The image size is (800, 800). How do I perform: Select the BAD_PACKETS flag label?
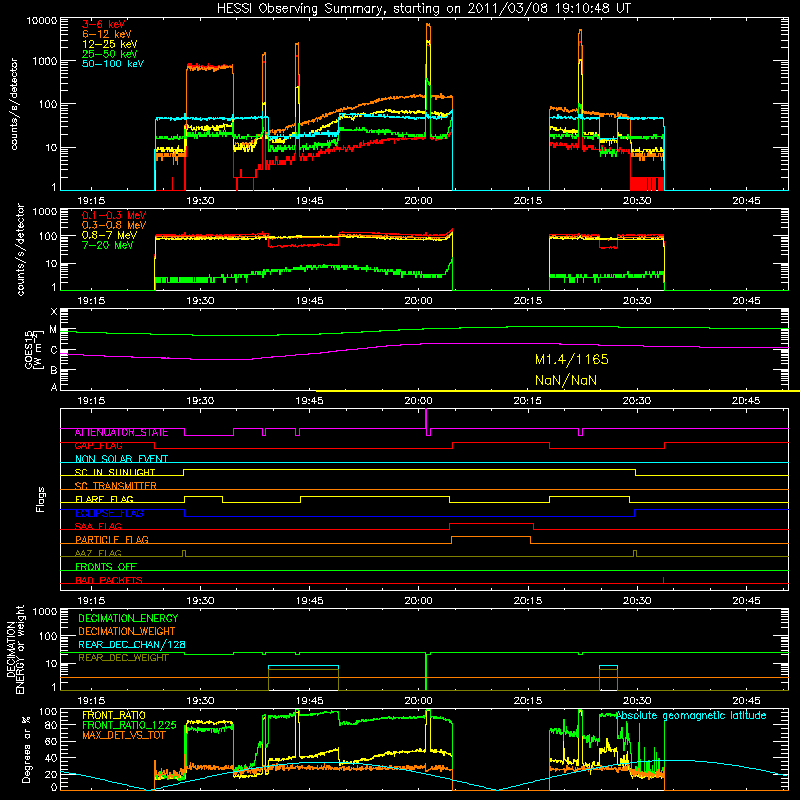tap(109, 580)
